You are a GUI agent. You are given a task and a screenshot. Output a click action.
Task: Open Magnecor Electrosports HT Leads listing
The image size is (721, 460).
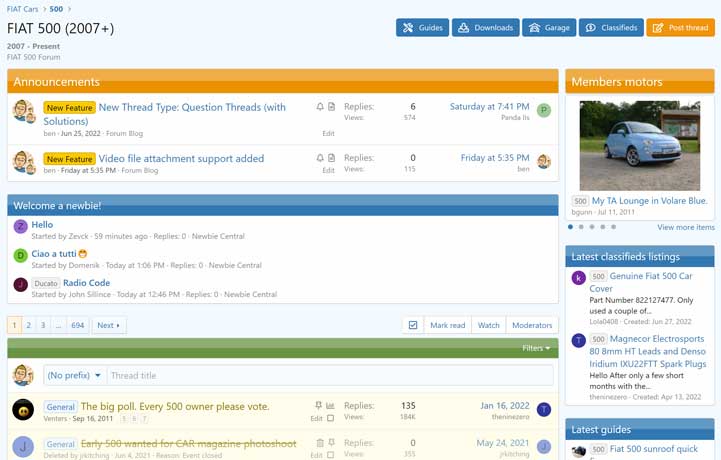tap(647, 351)
